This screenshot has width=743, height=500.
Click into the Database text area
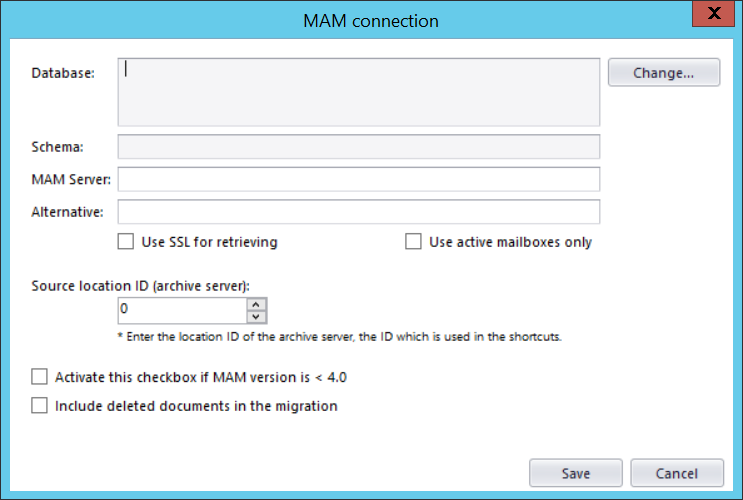pos(359,92)
